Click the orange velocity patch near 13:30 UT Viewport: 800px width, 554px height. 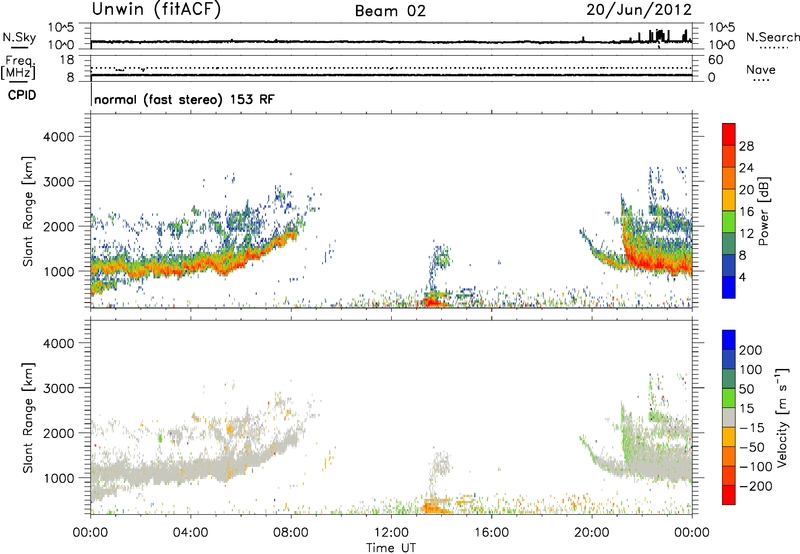tap(435, 507)
